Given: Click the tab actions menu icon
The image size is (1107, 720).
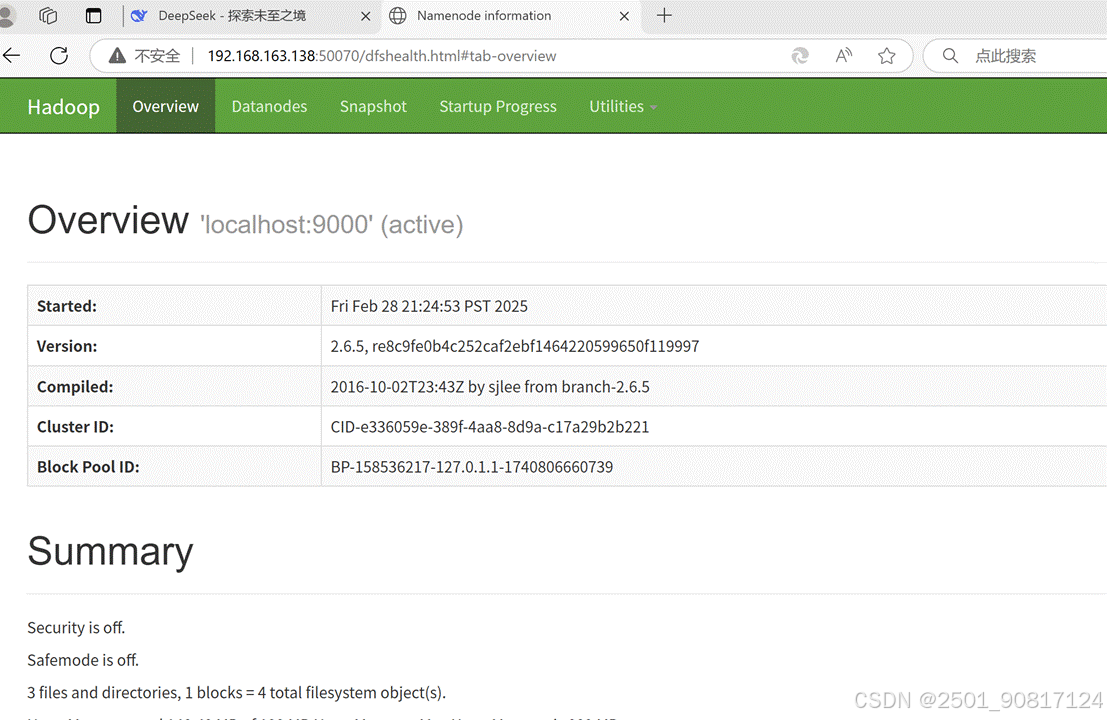Looking at the screenshot, I should pyautogui.click(x=93, y=15).
